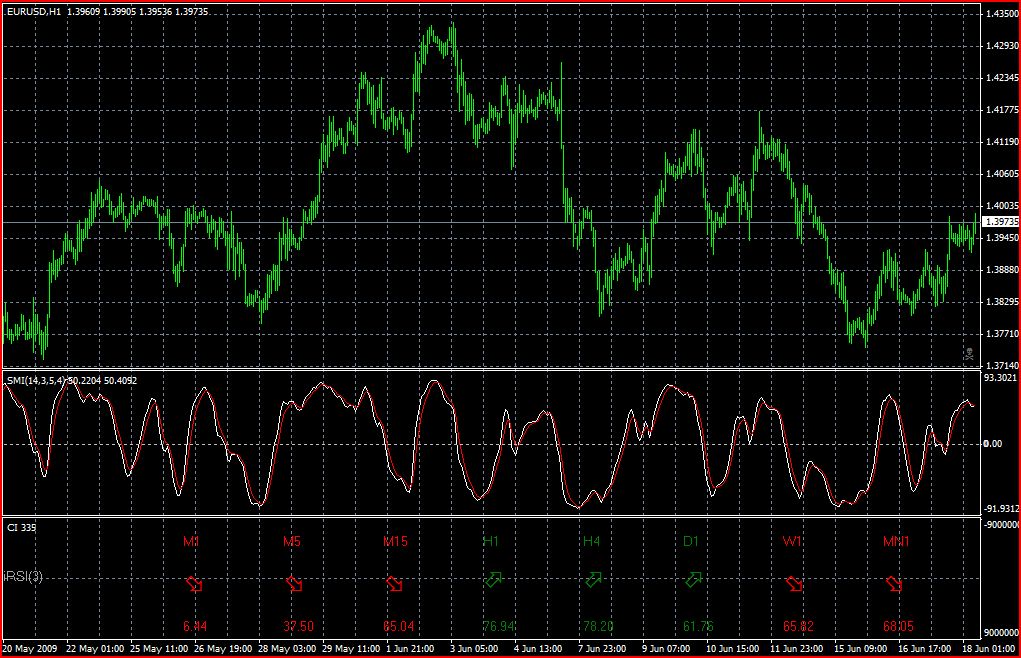
Task: Click the red down arrow under MN1
Action: (x=894, y=584)
